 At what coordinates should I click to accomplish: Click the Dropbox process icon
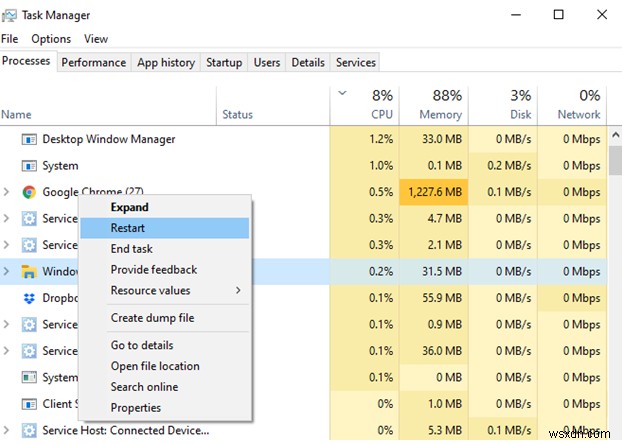29,298
